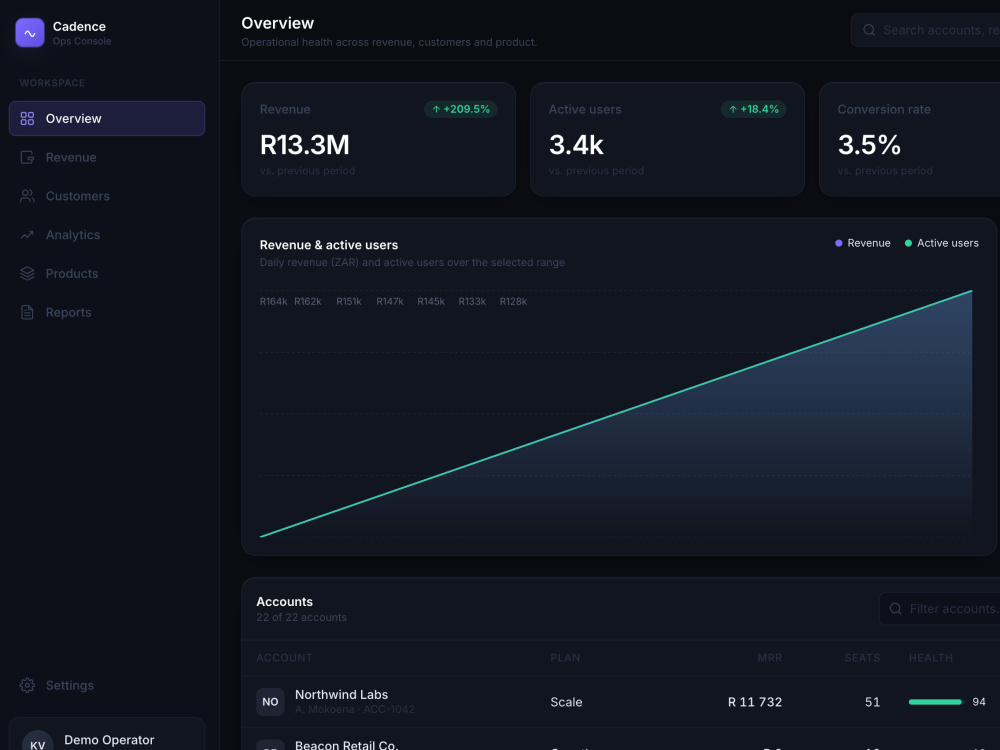Open Analytics from the sidebar
1000x750 pixels.
107,235
